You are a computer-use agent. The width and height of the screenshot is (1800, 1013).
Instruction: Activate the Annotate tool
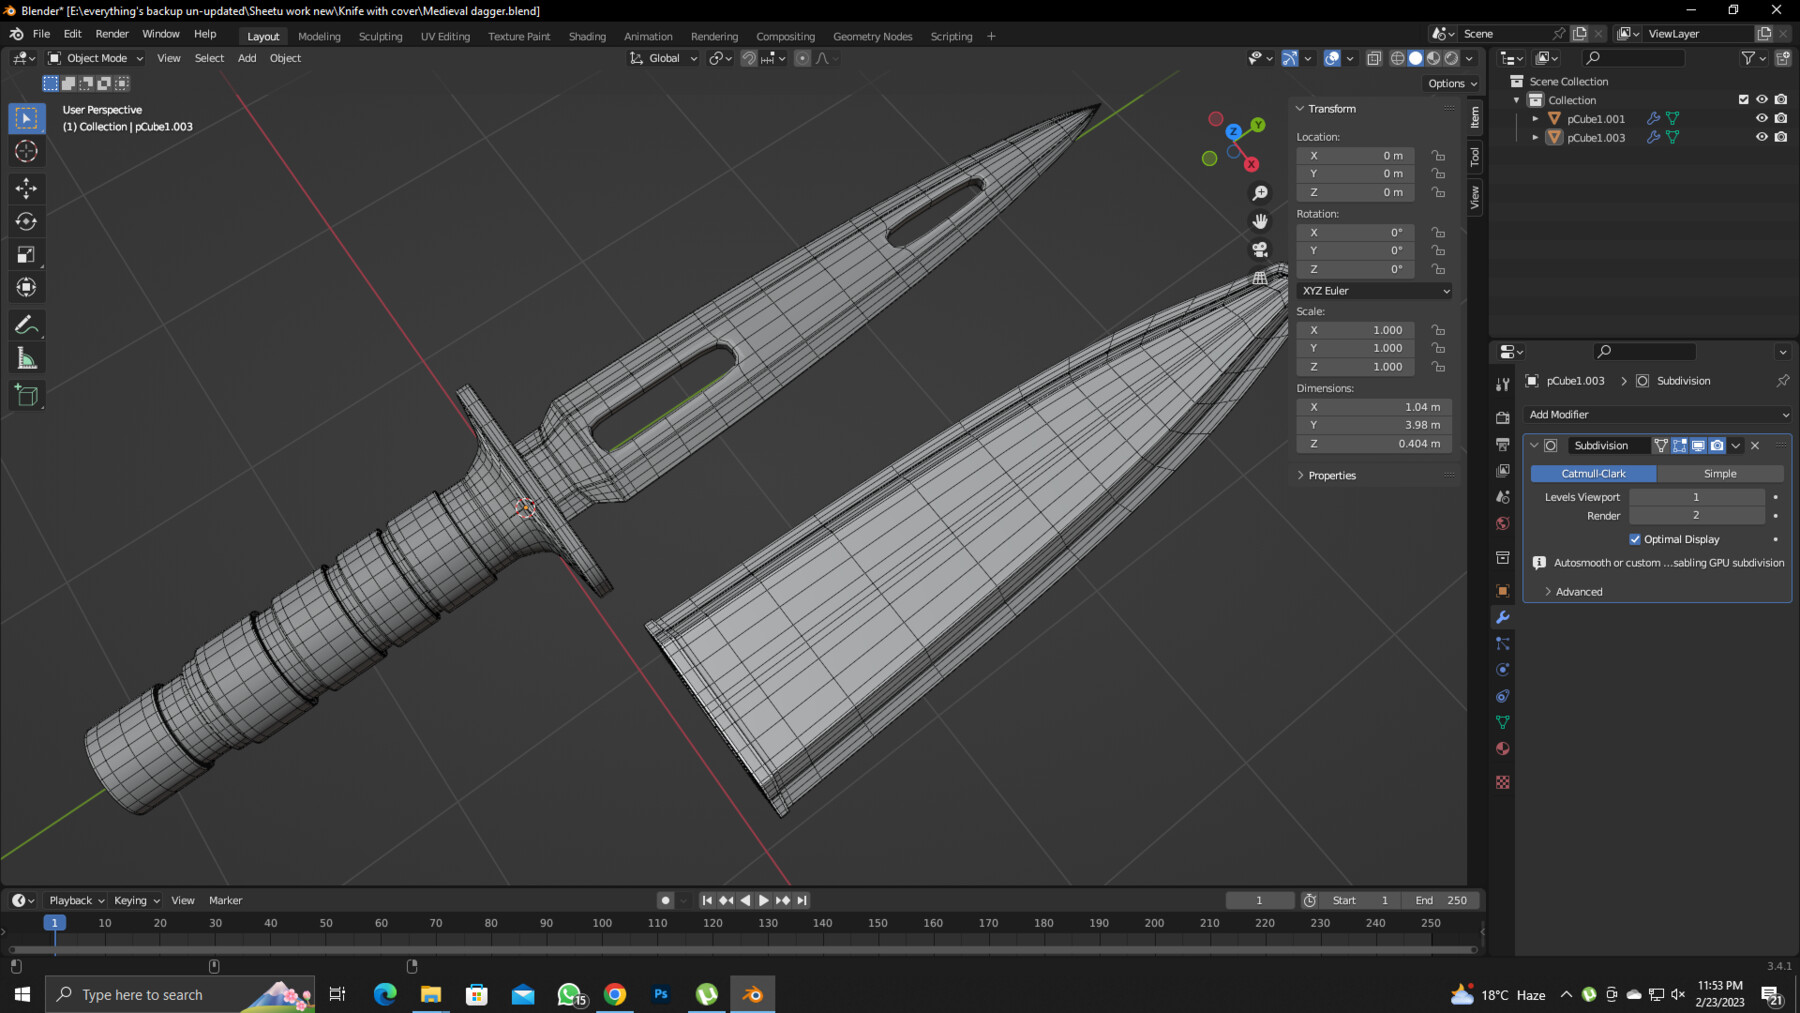26,323
